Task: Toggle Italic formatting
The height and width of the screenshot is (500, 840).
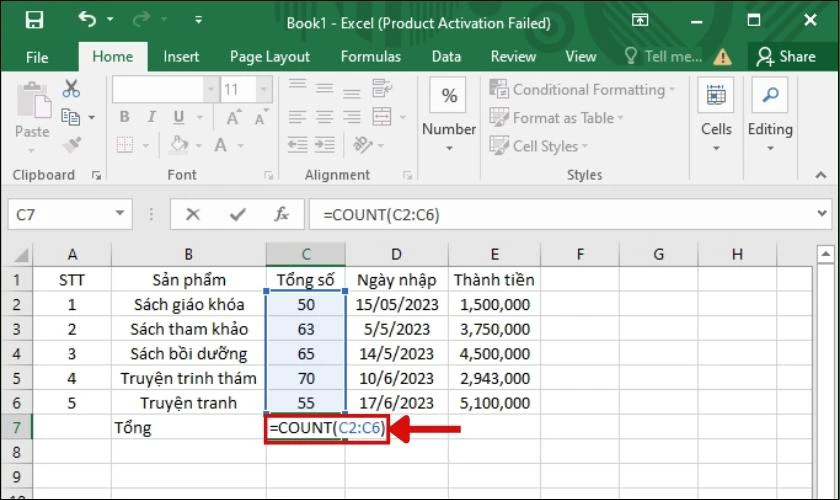Action: (152, 116)
